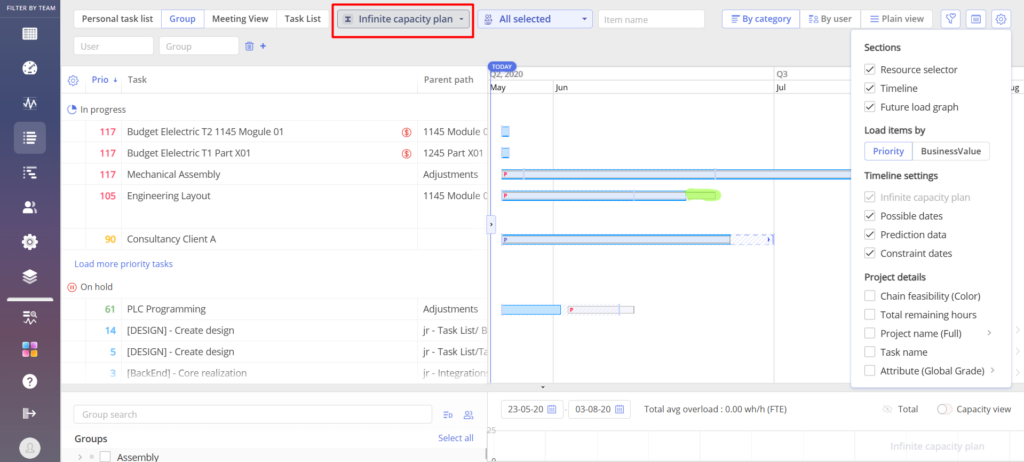Expand the Assembly group tree item

coord(79,457)
